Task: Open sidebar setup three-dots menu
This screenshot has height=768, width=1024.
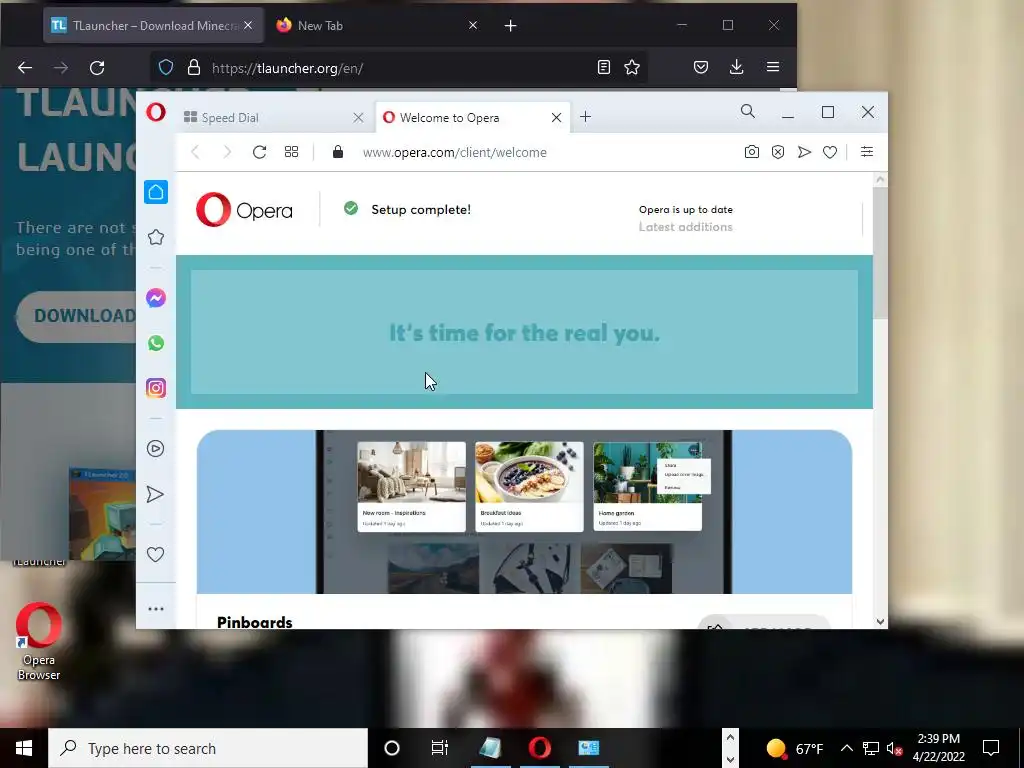Action: click(155, 609)
